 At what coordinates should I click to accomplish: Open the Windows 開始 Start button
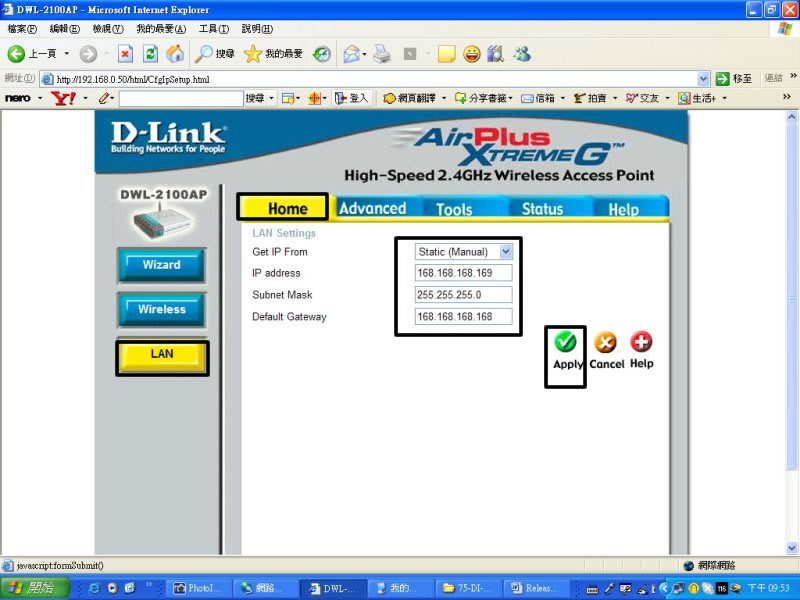(x=34, y=588)
